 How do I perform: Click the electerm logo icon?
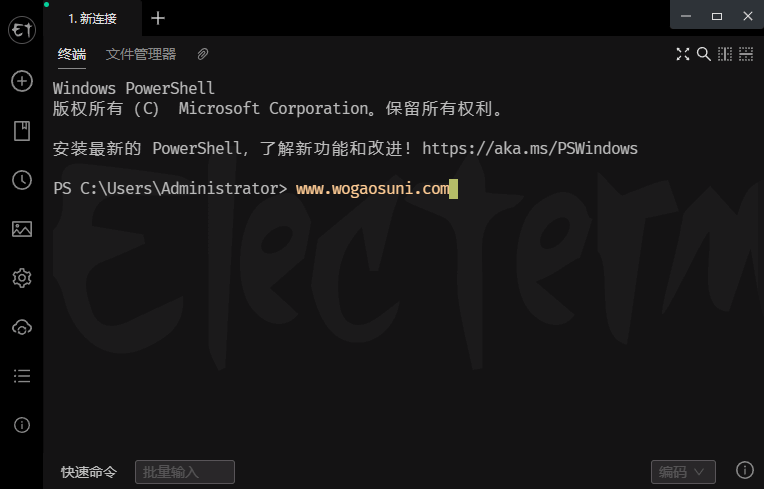click(22, 30)
